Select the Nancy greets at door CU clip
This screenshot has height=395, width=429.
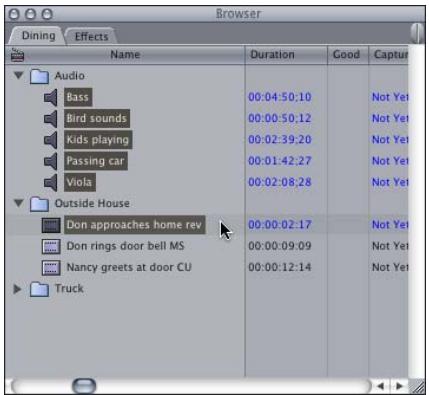(129, 268)
